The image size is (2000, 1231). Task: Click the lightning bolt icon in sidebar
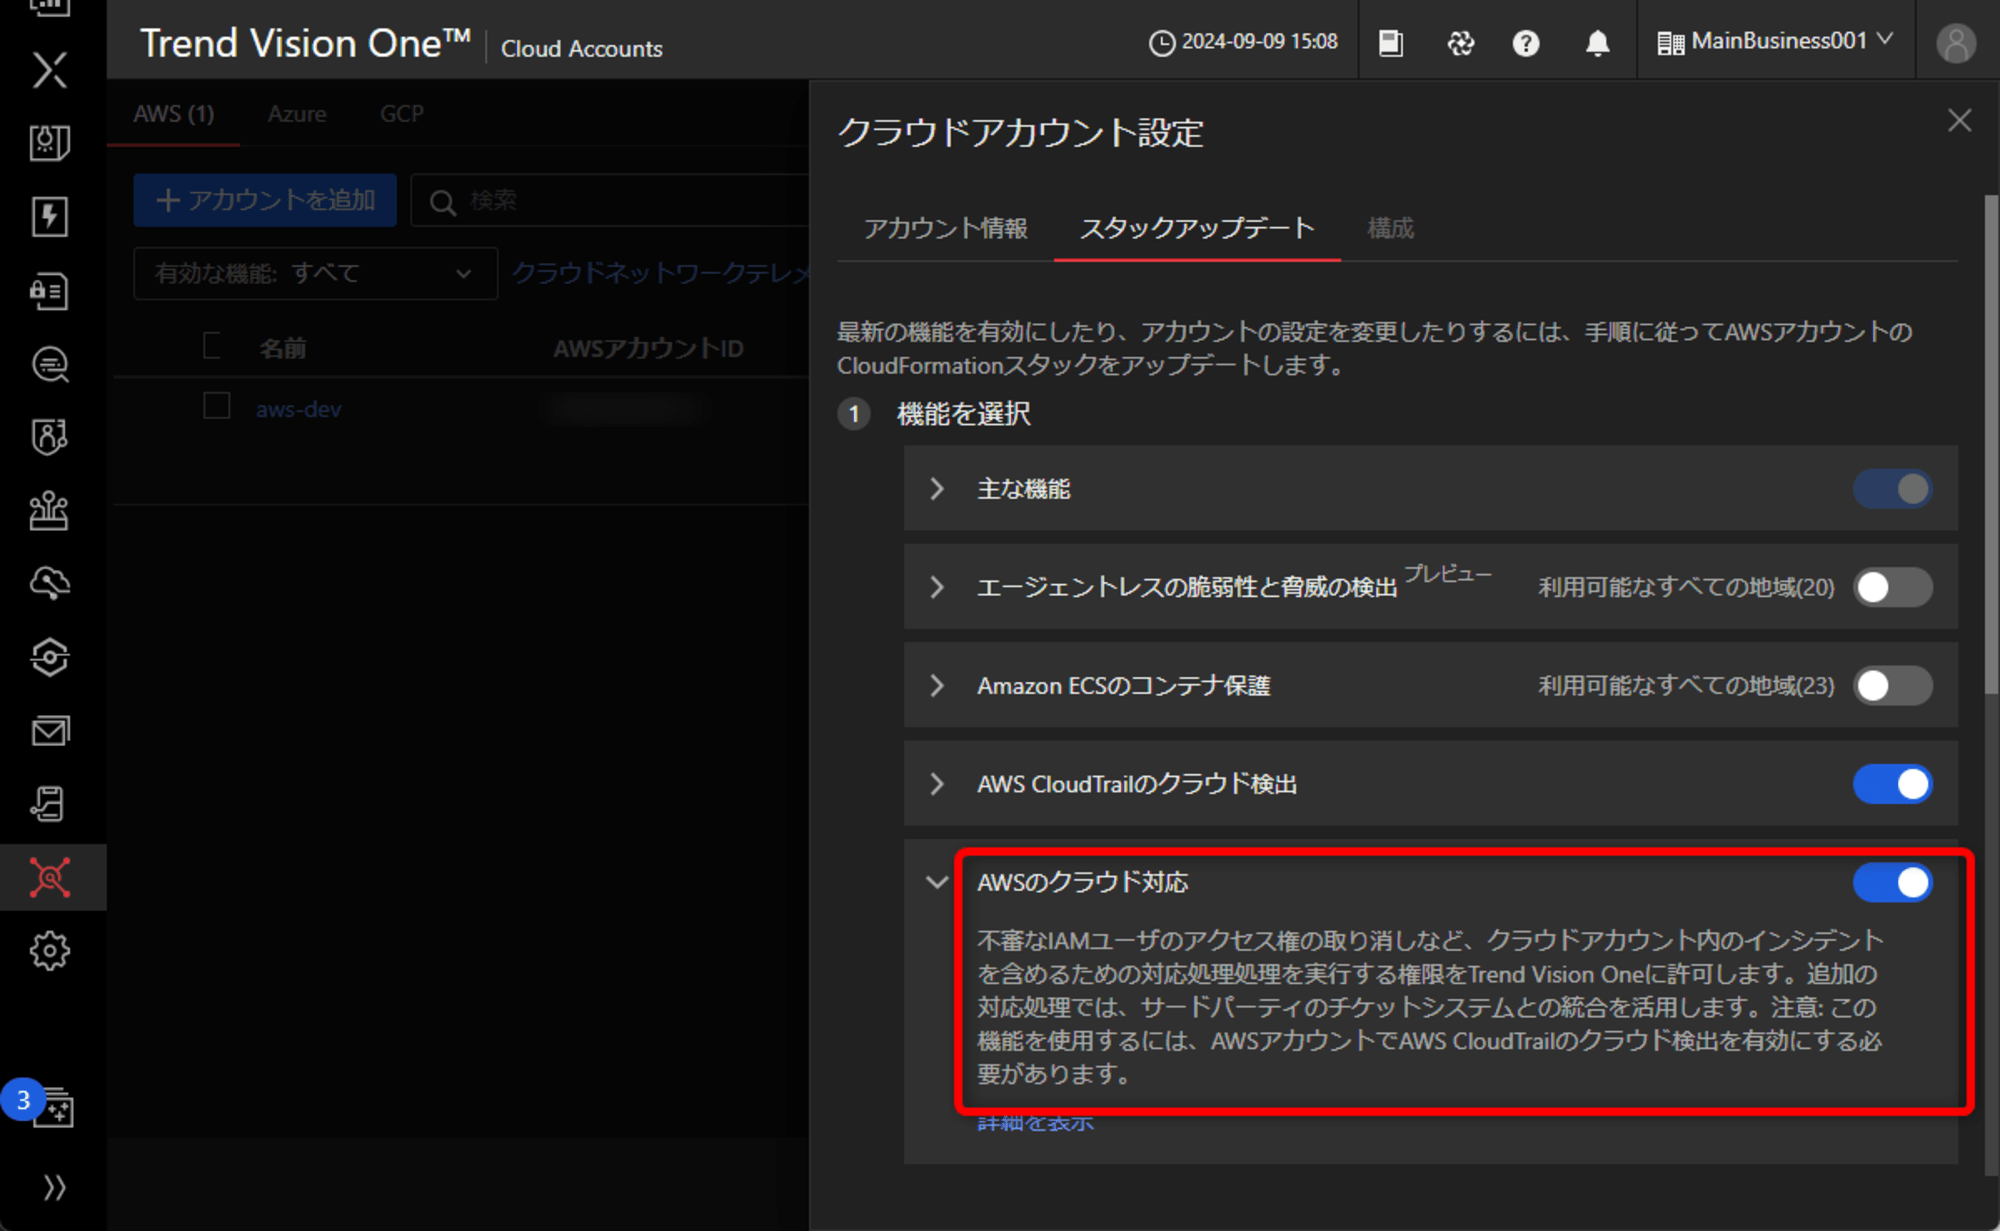tap(49, 213)
